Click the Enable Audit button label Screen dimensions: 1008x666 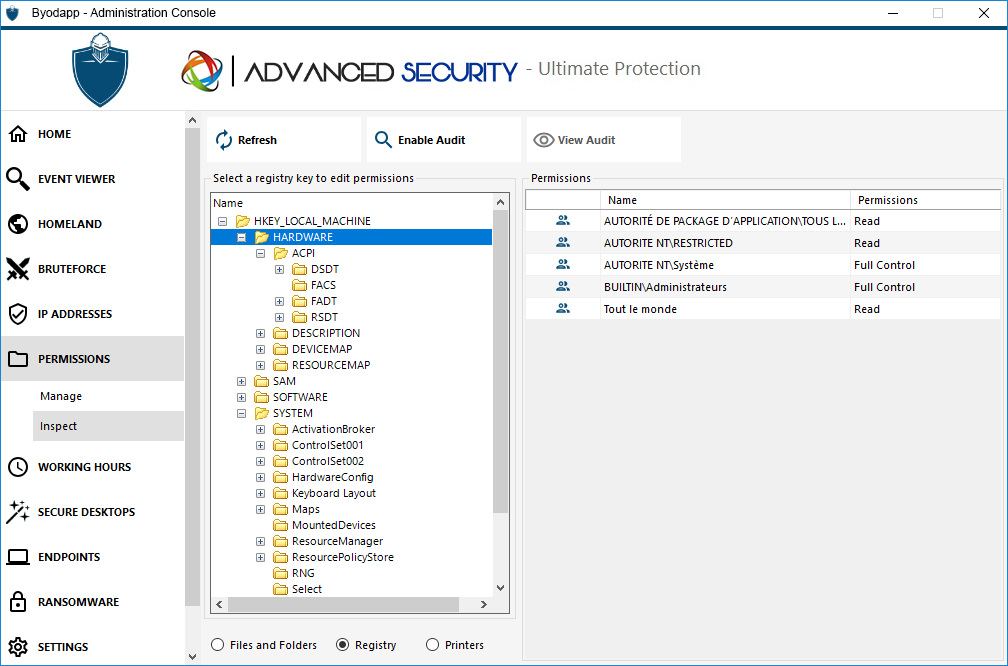point(431,140)
